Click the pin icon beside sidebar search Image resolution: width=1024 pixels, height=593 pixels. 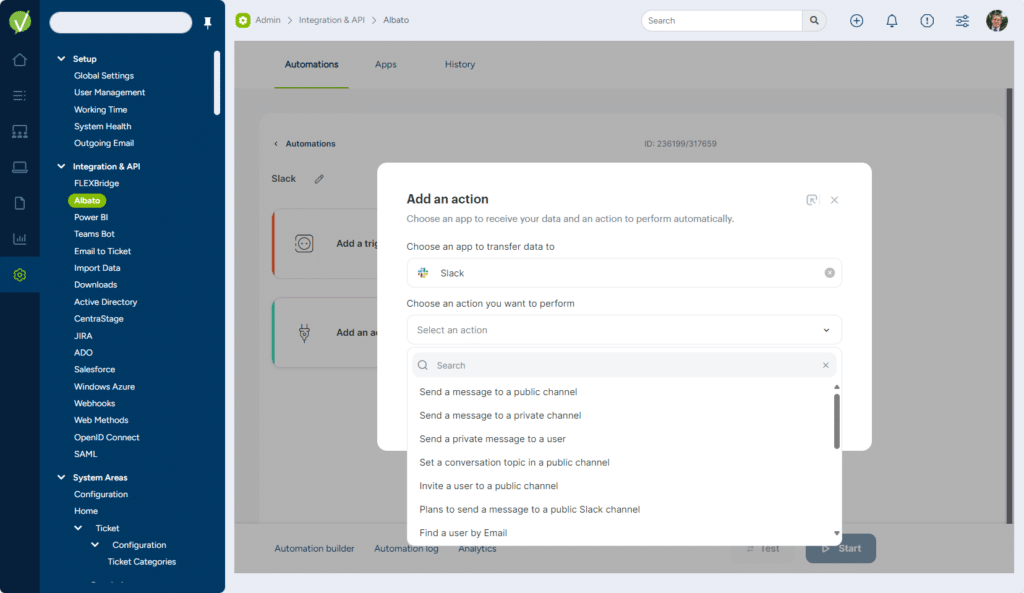(x=208, y=23)
